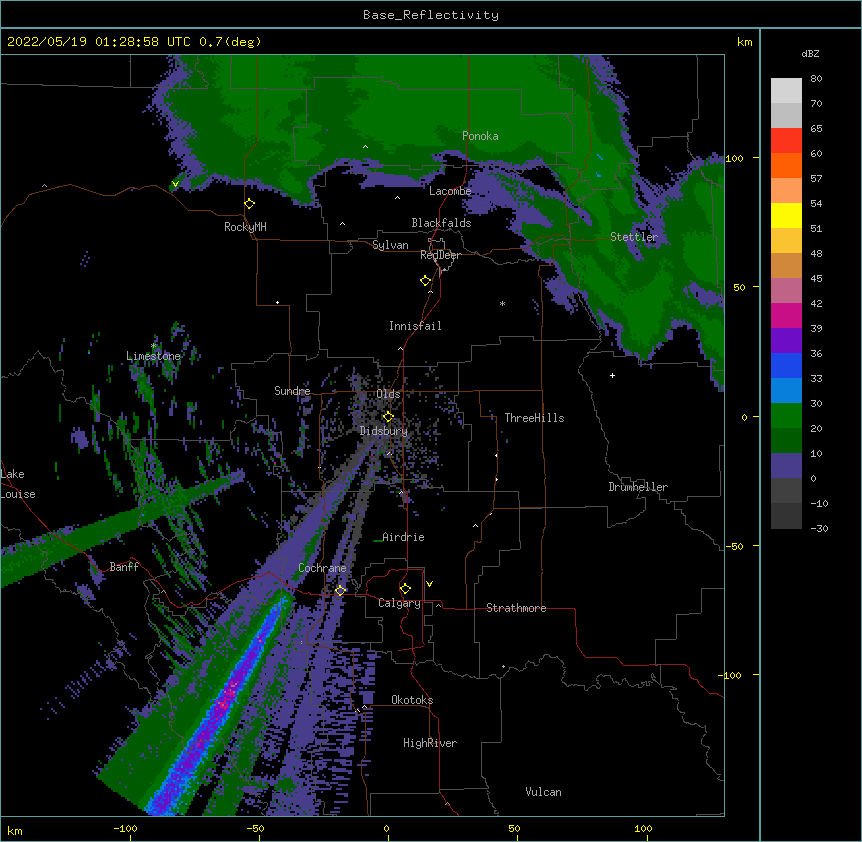Click the dBZ legend heading
This screenshot has width=862, height=842.
coord(810,53)
